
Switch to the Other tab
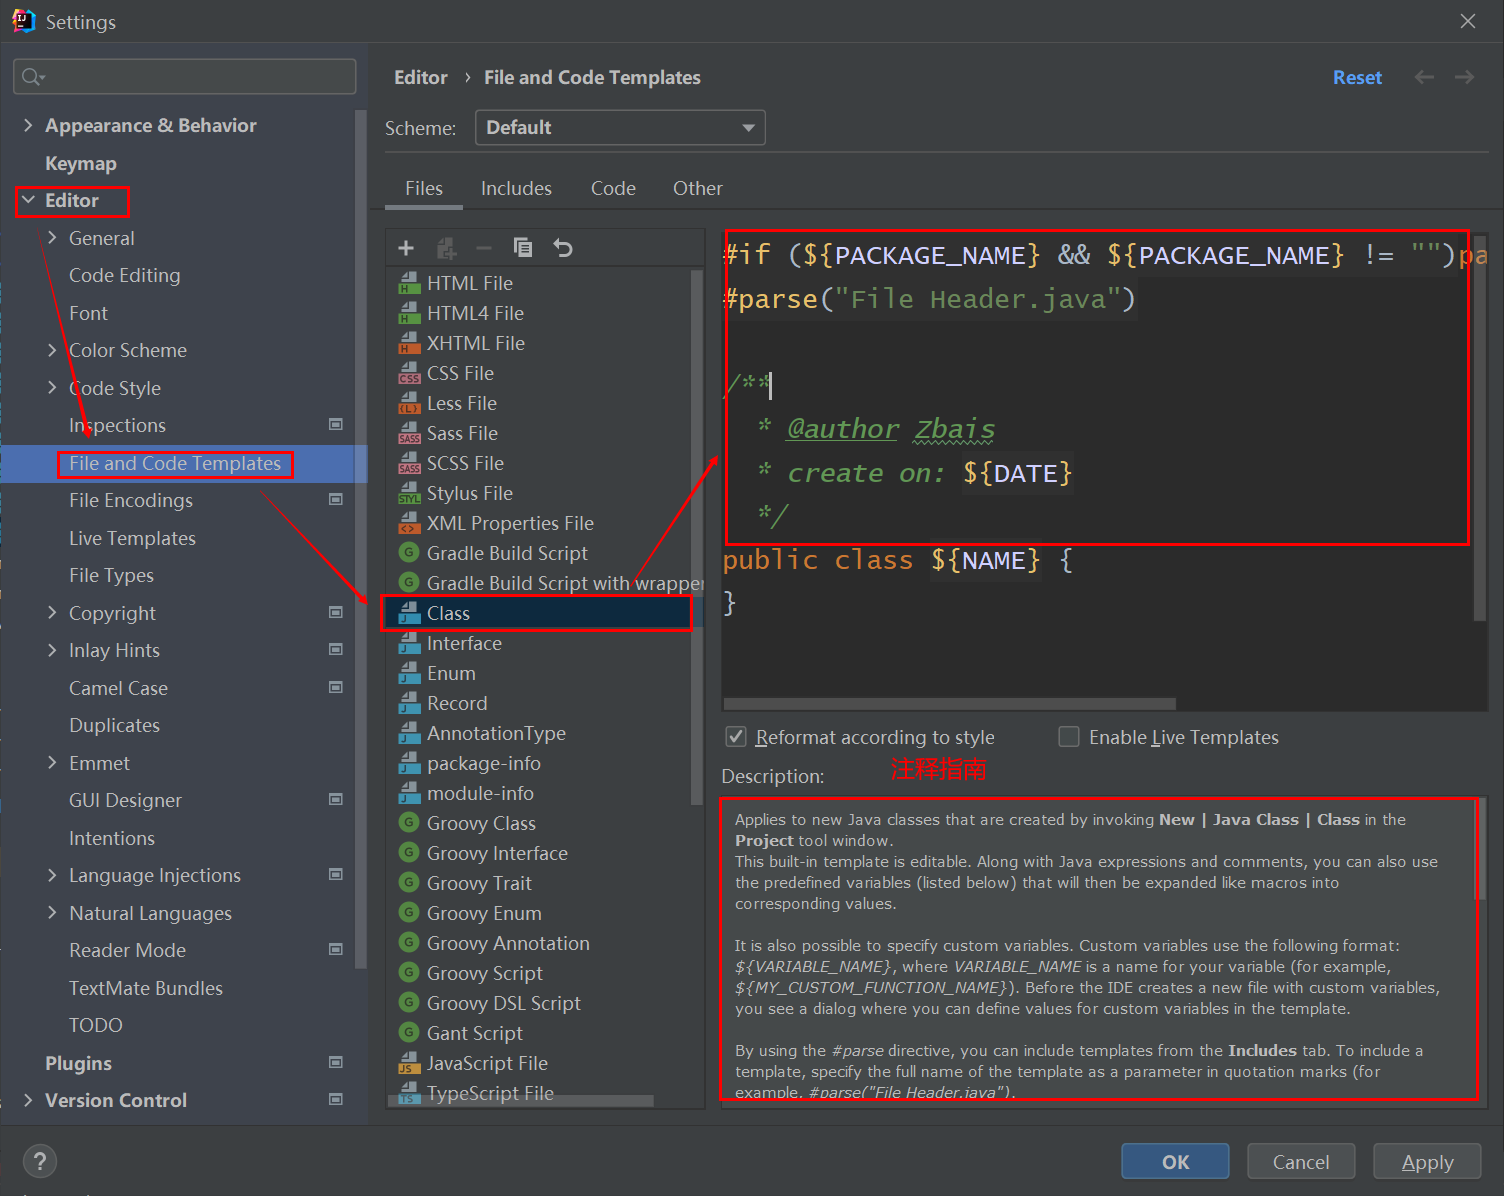(x=697, y=188)
